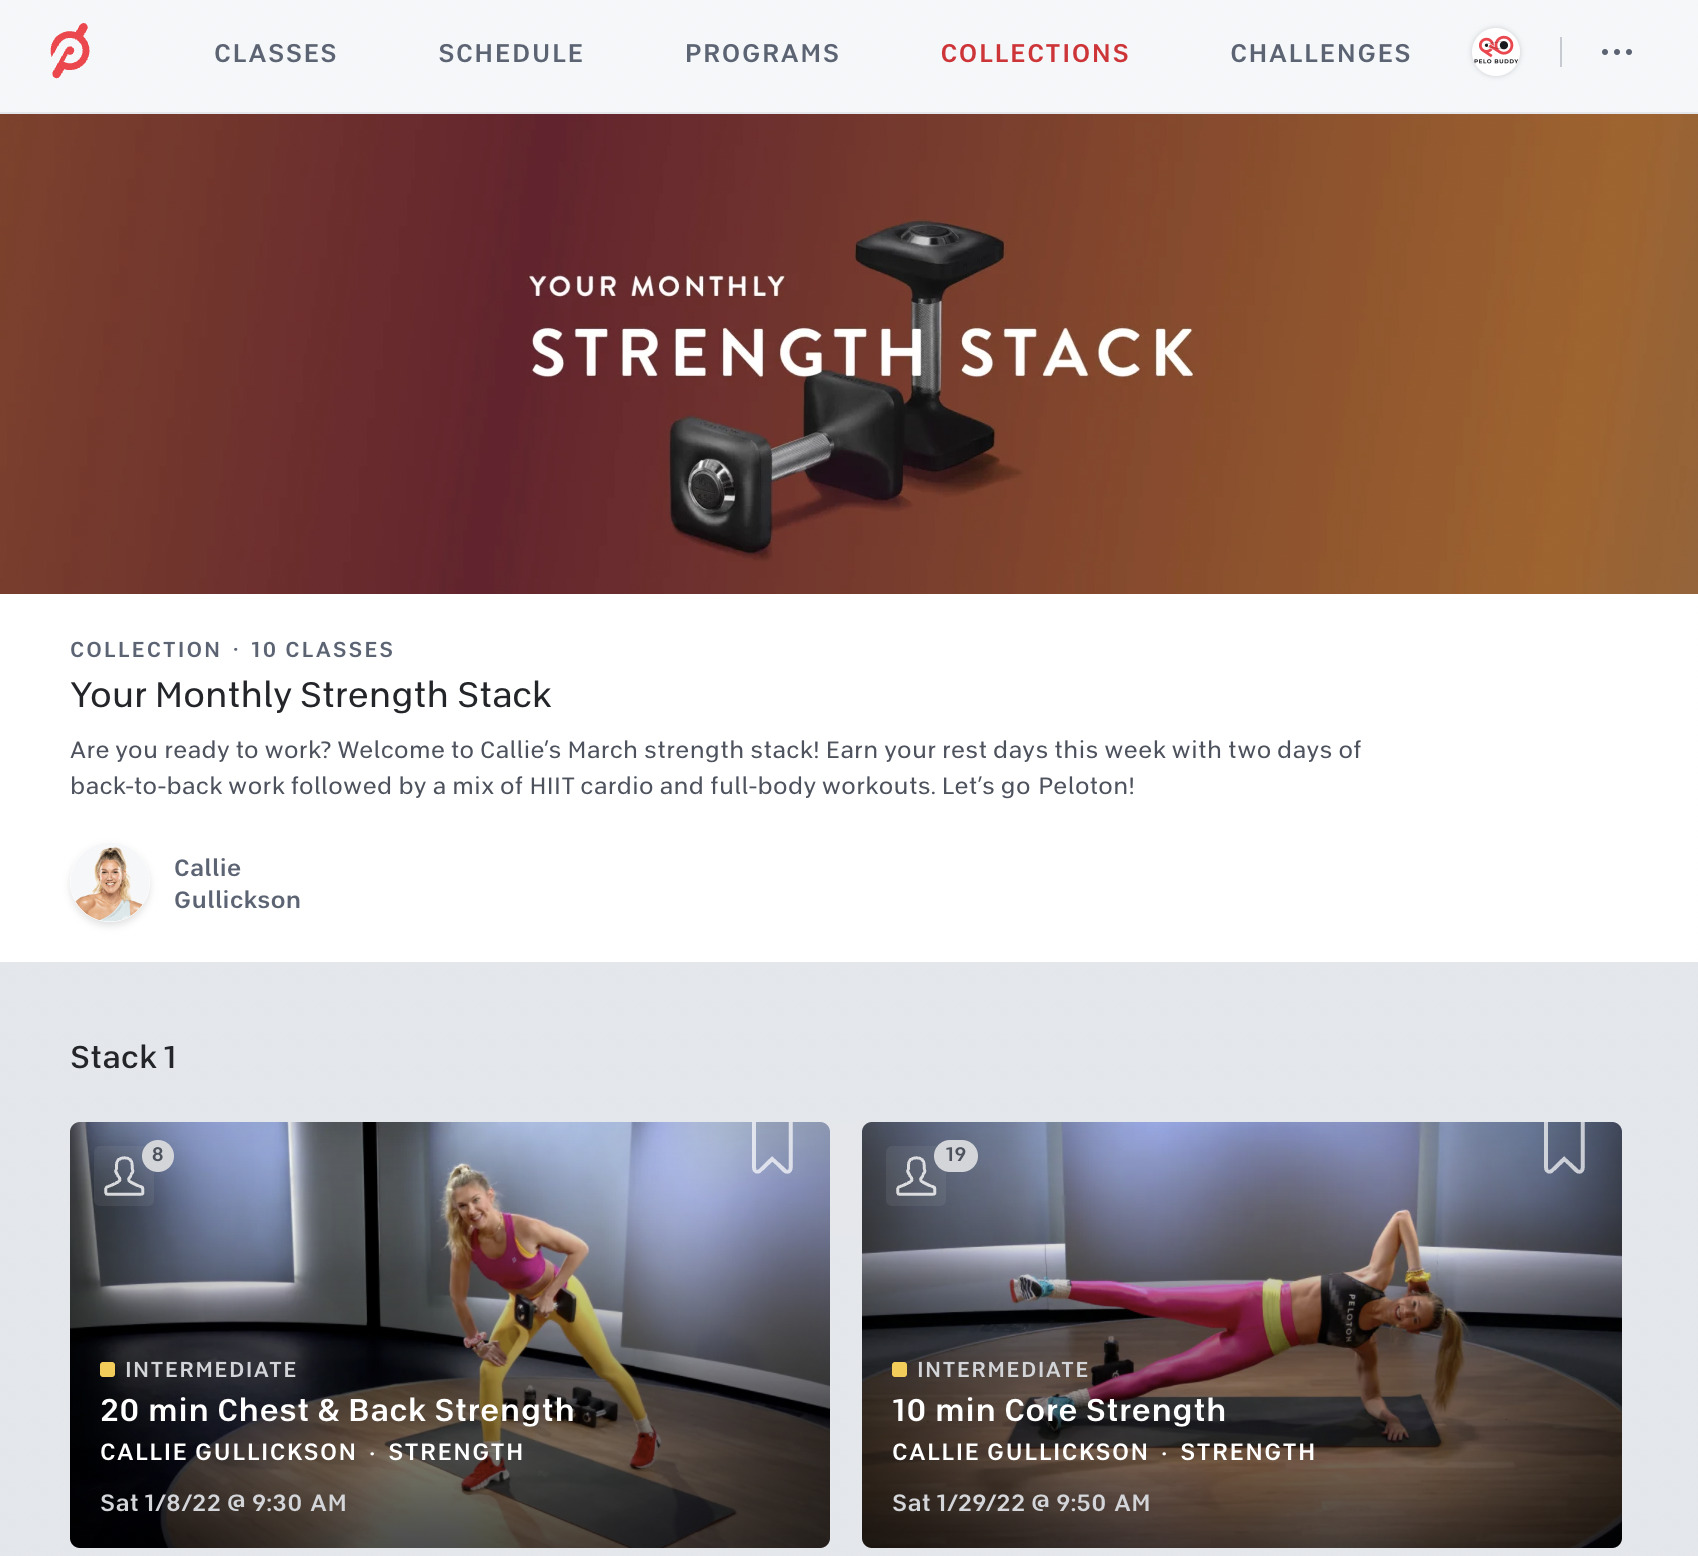Select the Core Strength class thumbnail image
This screenshot has width=1698, height=1556.
click(1242, 1335)
